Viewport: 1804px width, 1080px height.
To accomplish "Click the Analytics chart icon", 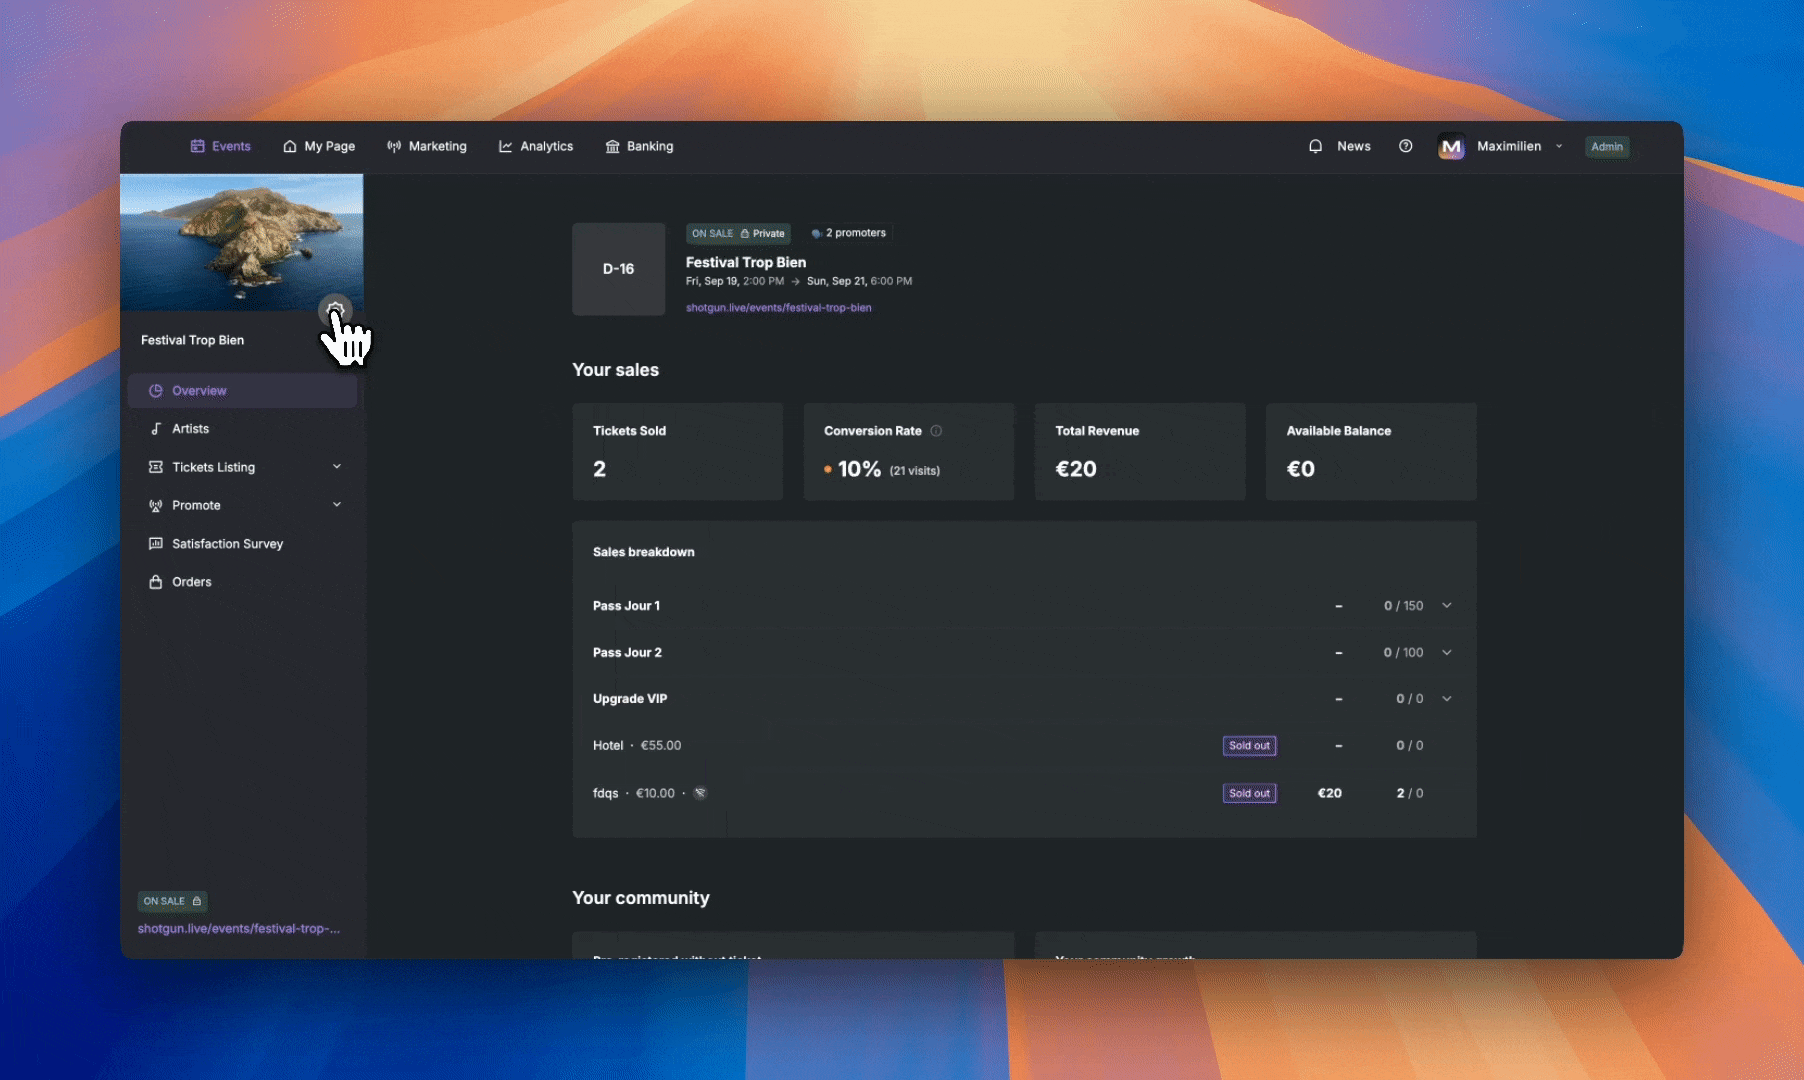I will 505,146.
